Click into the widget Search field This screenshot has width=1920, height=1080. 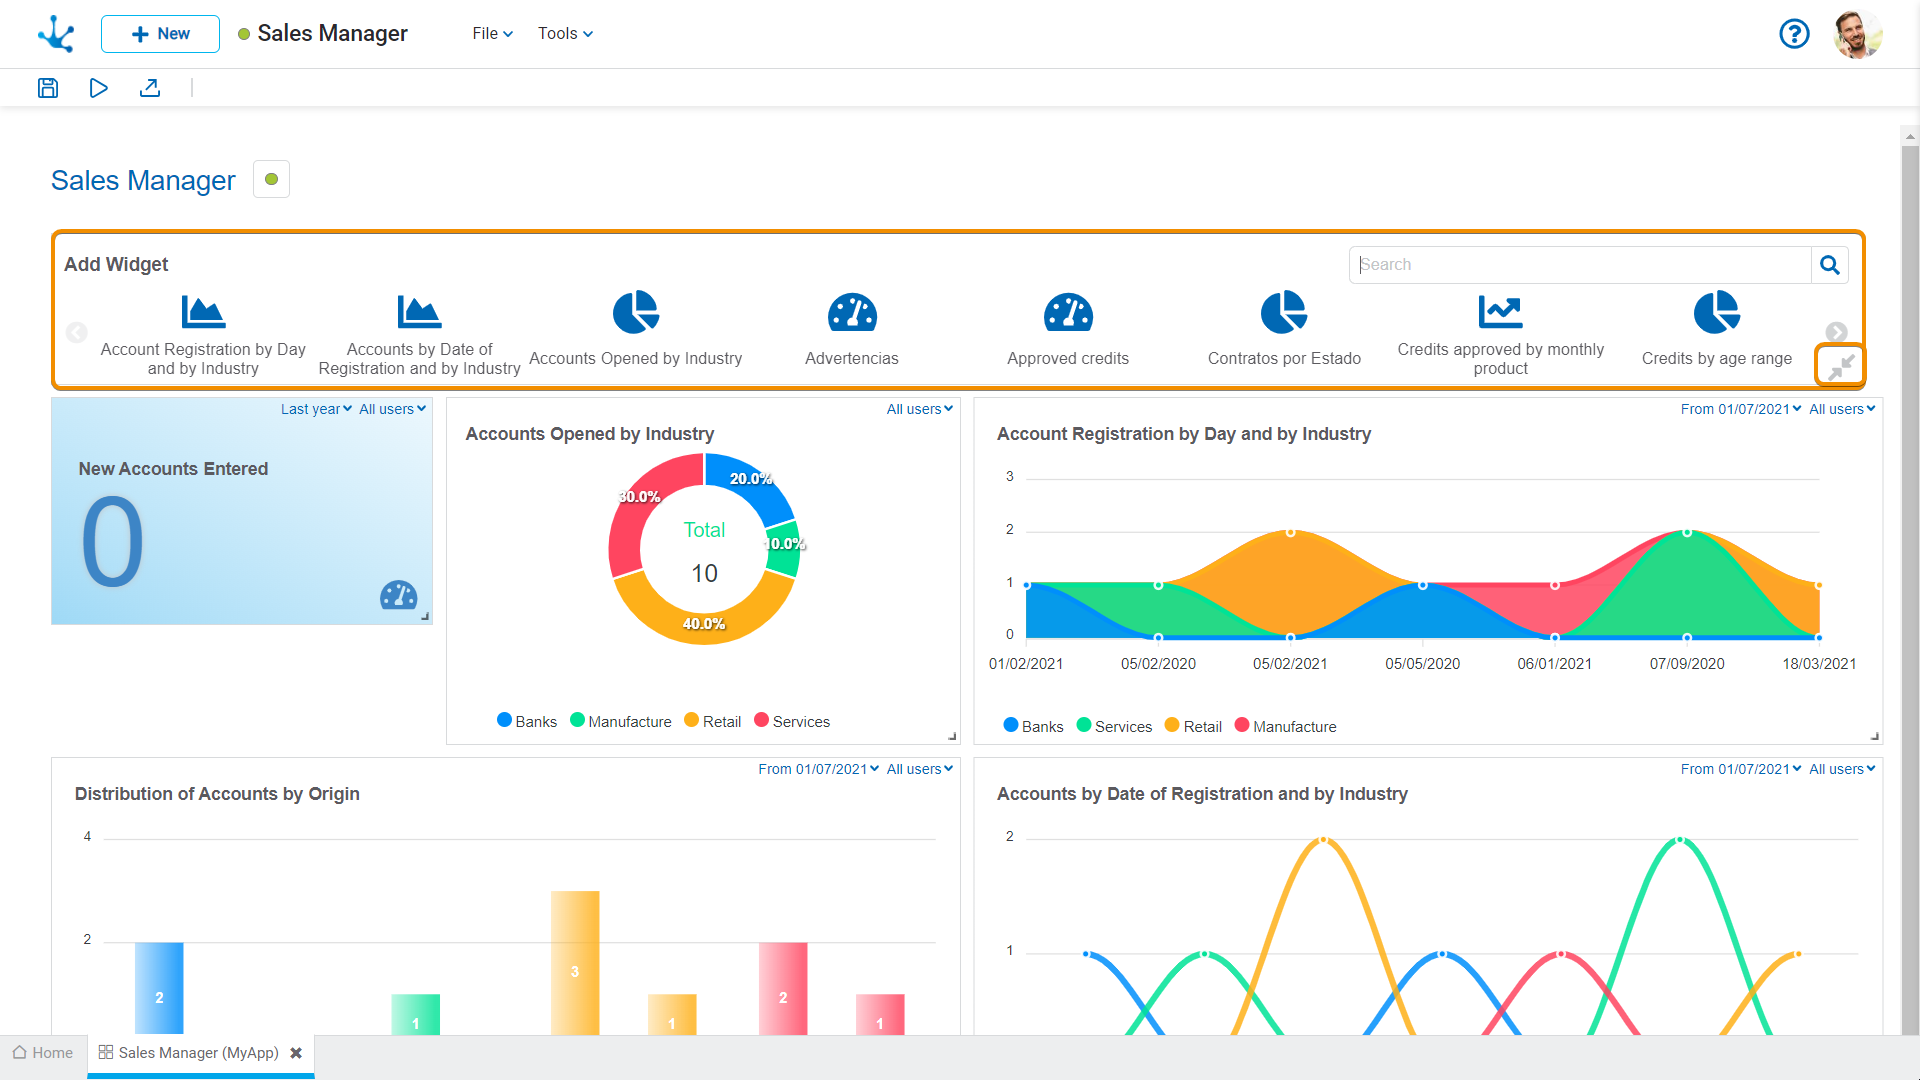(1580, 265)
